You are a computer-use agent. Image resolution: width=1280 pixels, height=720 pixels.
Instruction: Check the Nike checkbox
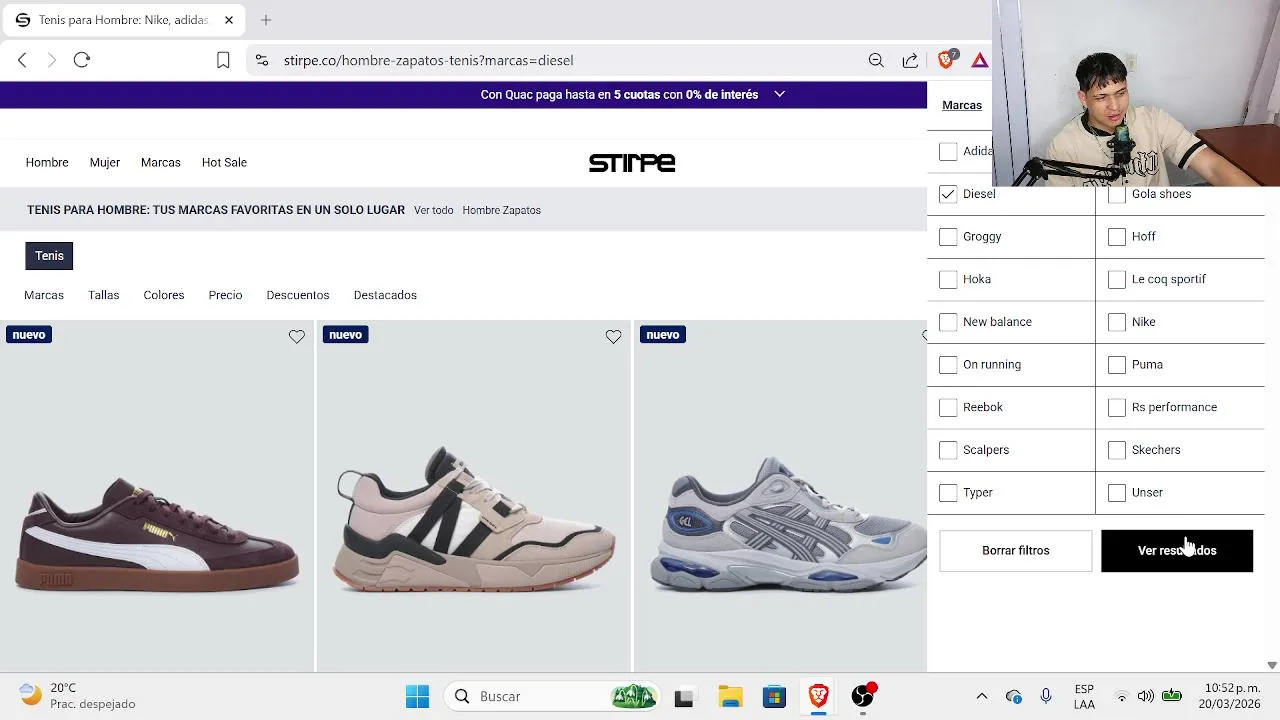pos(1117,322)
